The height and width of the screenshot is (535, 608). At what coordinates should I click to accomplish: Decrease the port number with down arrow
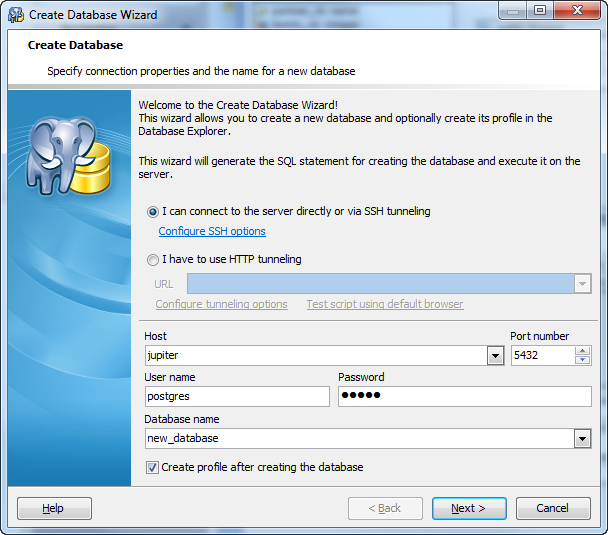coord(583,361)
